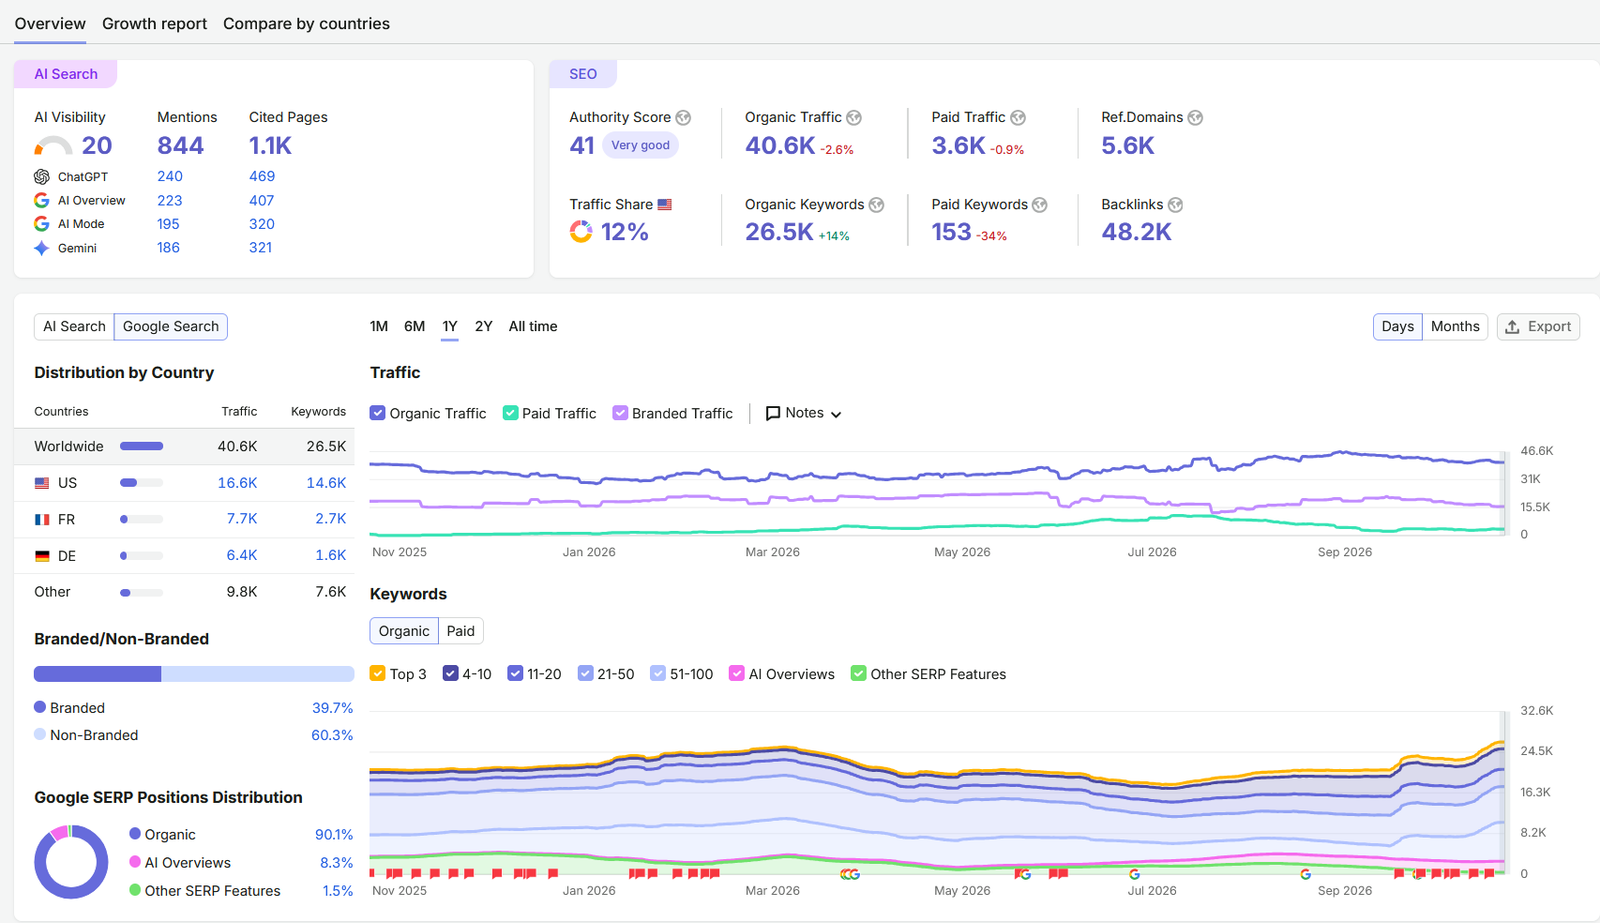The width and height of the screenshot is (1600, 923).
Task: Uncheck the Organic Traffic checkbox
Action: (378, 413)
